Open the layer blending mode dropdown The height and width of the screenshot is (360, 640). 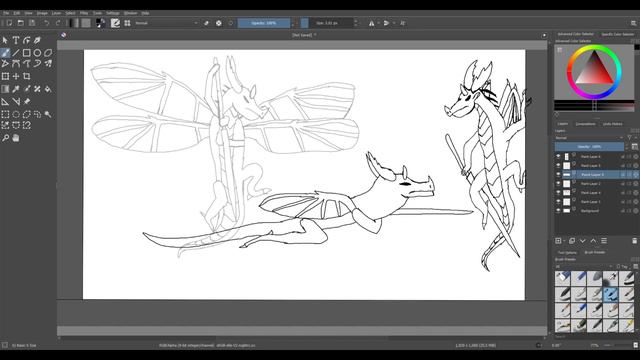tap(589, 138)
